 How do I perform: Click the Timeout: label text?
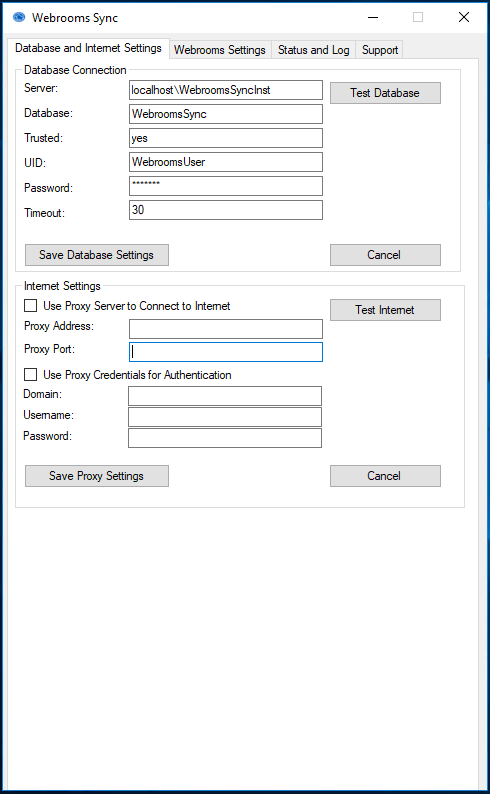(x=44, y=213)
